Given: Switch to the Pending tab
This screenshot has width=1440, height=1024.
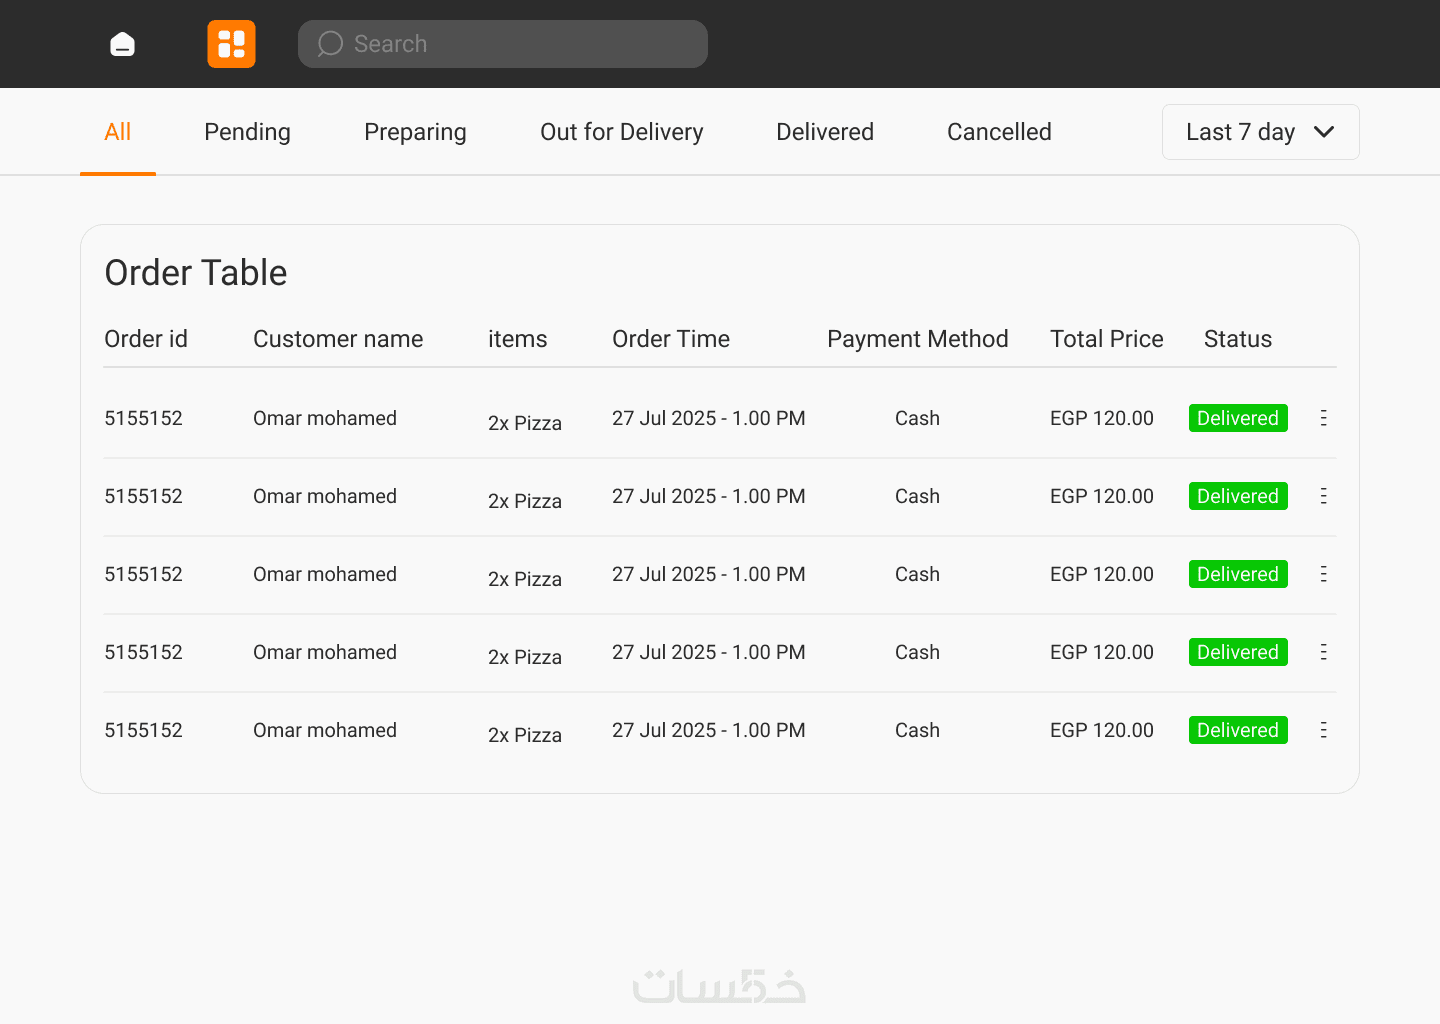Looking at the screenshot, I should (x=247, y=132).
